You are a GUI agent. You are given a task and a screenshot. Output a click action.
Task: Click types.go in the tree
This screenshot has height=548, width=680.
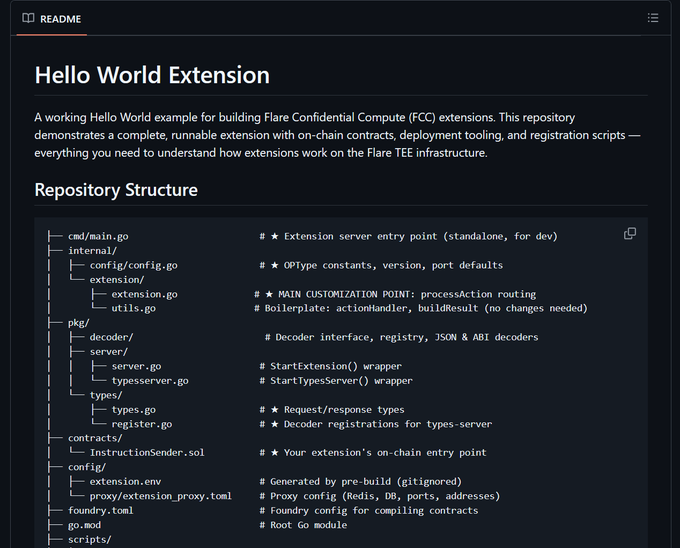[134, 409]
